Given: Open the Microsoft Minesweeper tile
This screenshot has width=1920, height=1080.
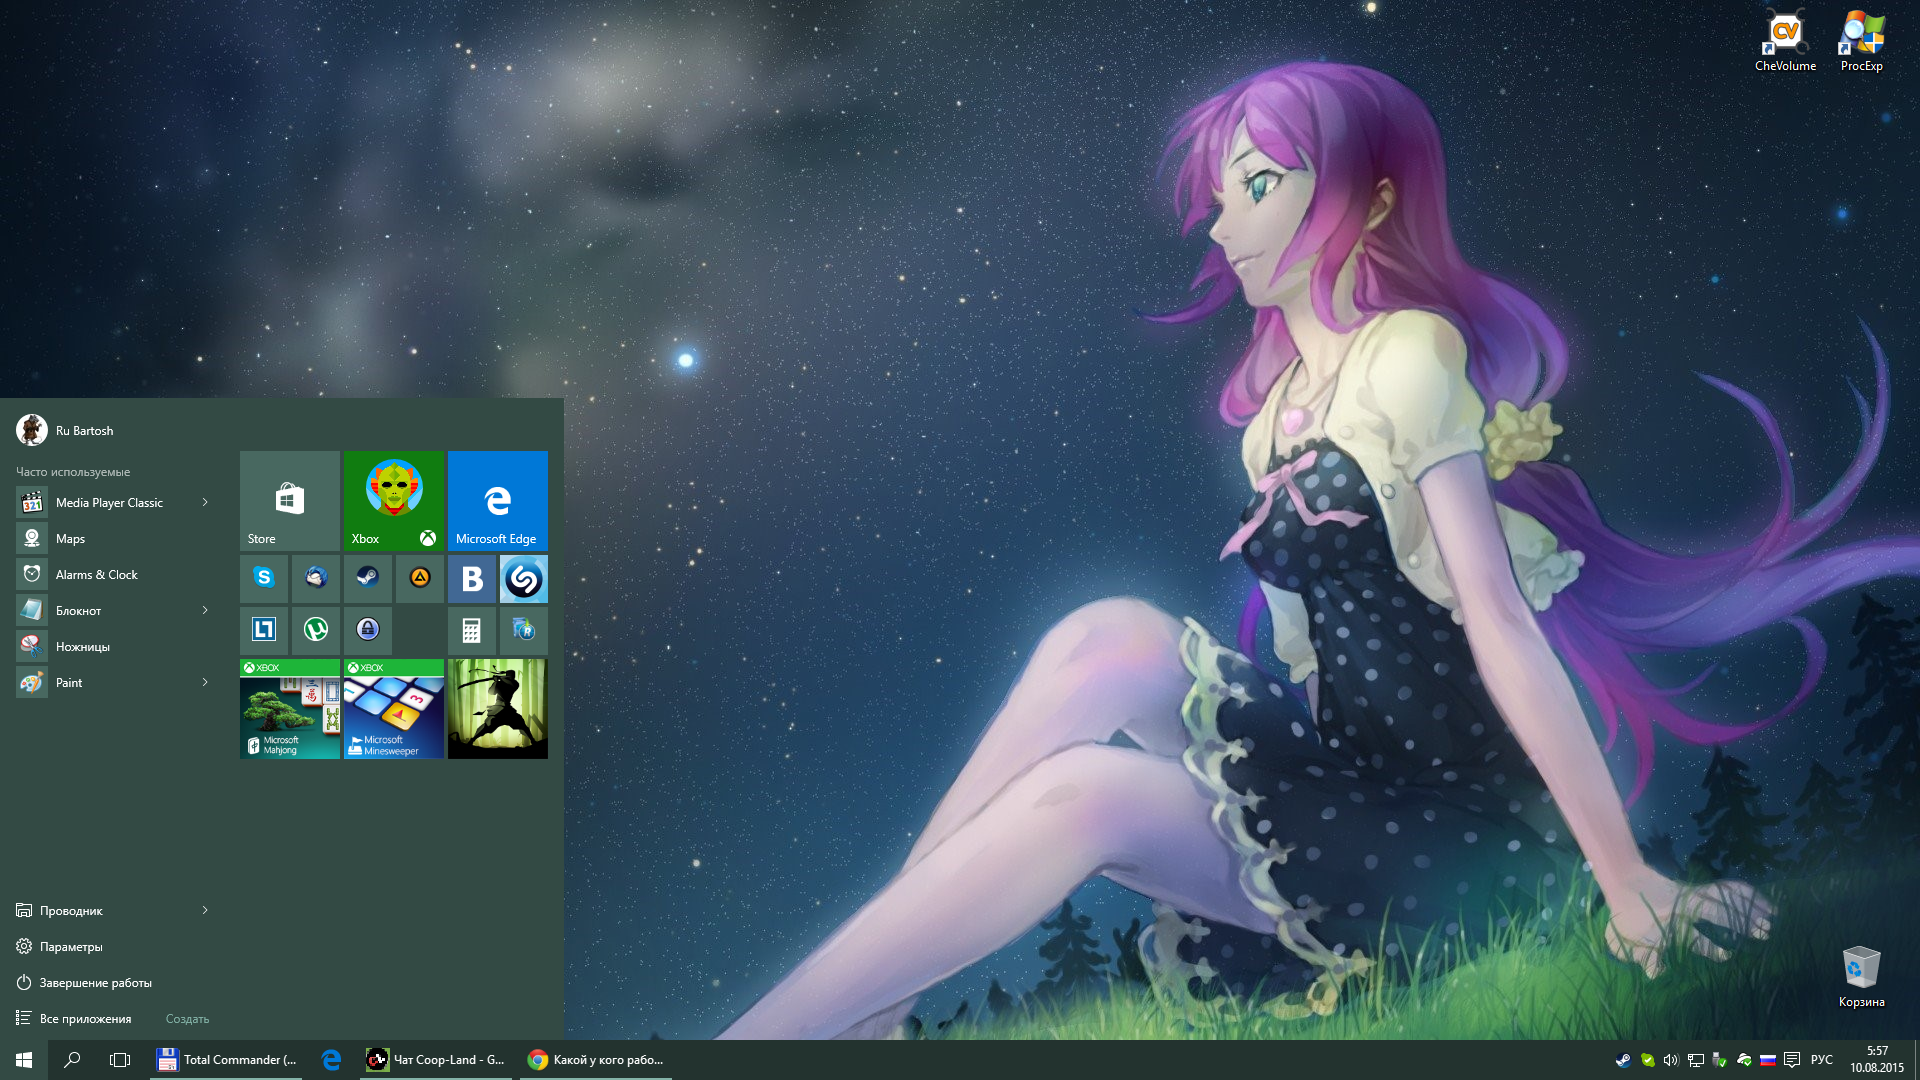Looking at the screenshot, I should point(393,708).
